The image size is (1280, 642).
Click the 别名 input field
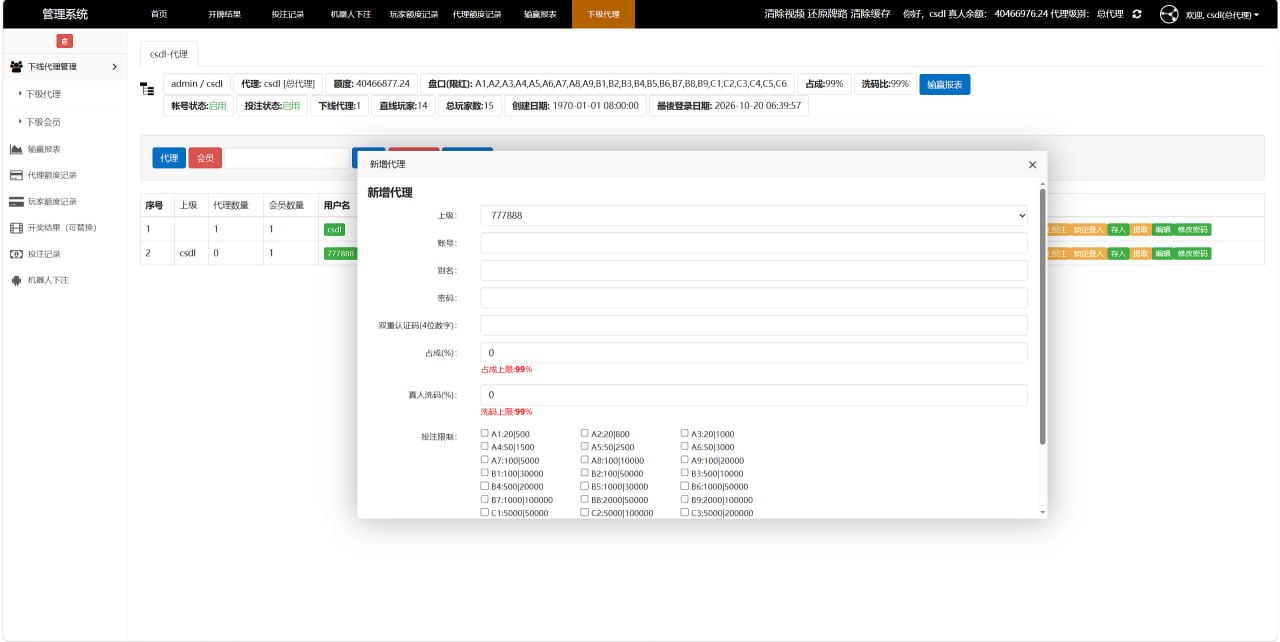point(754,270)
